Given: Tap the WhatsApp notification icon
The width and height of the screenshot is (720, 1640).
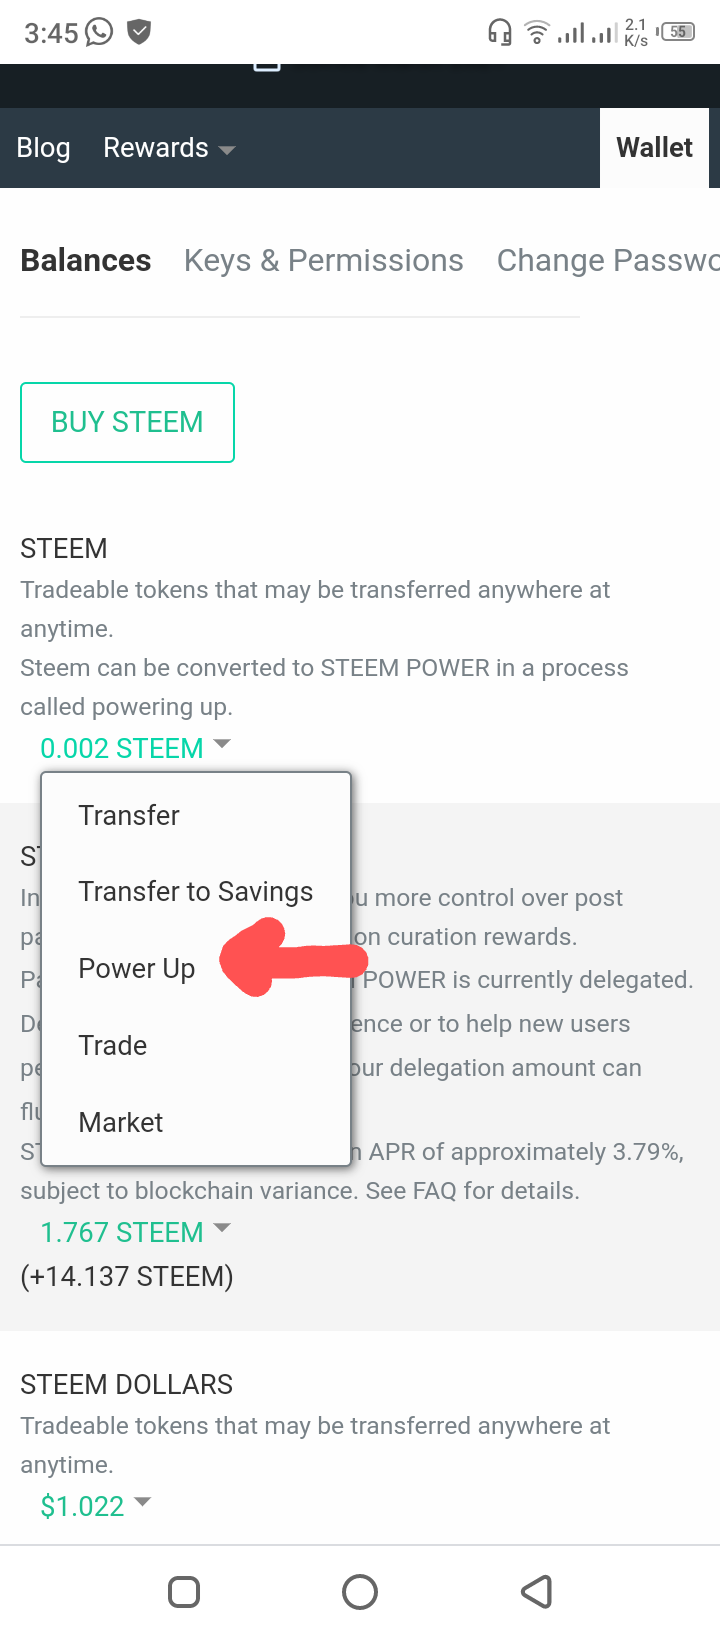Looking at the screenshot, I should (x=100, y=32).
